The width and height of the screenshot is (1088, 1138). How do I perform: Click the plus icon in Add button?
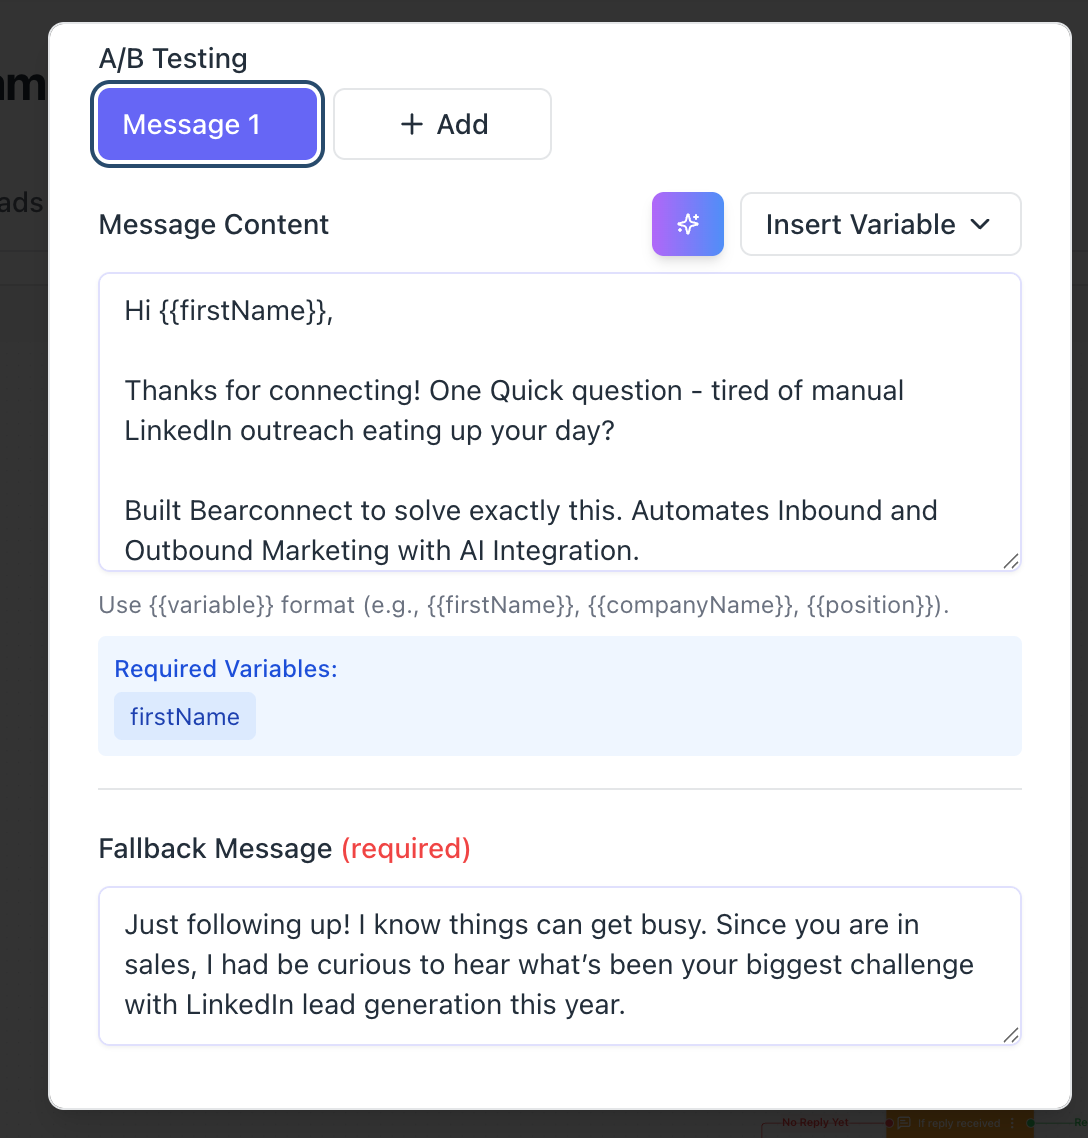[x=411, y=125]
